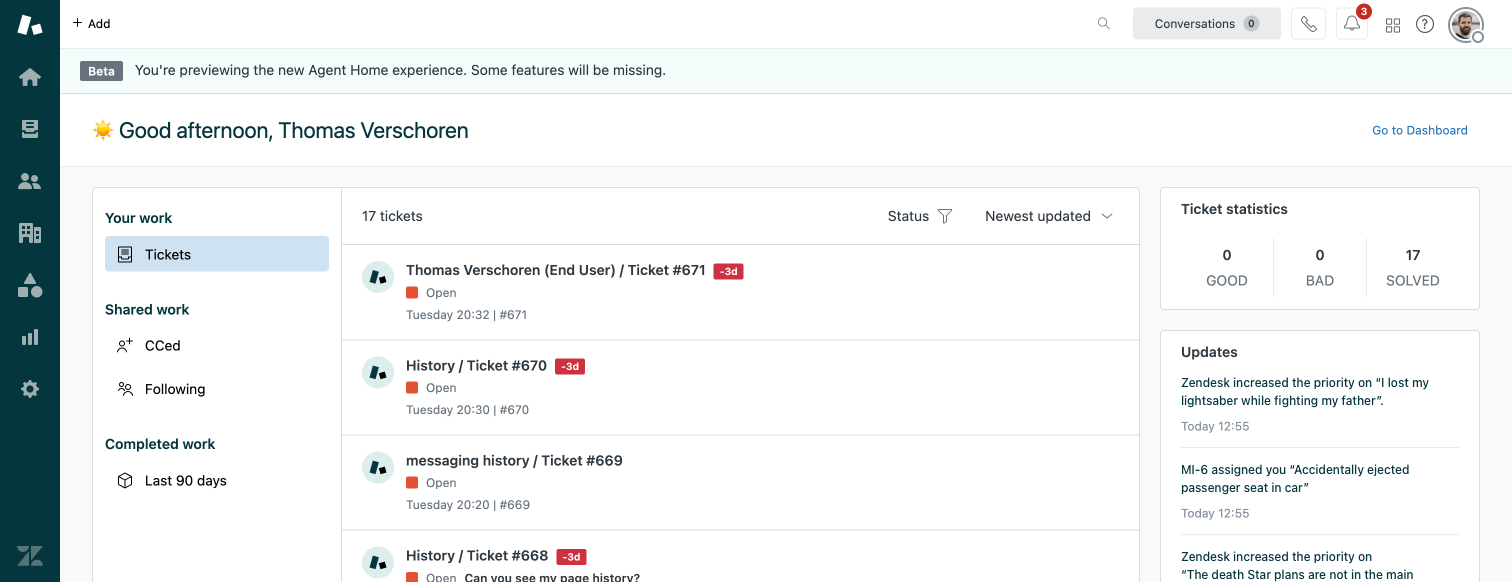Open Reporting bar chart icon
This screenshot has height=582, width=1512.
pos(30,337)
